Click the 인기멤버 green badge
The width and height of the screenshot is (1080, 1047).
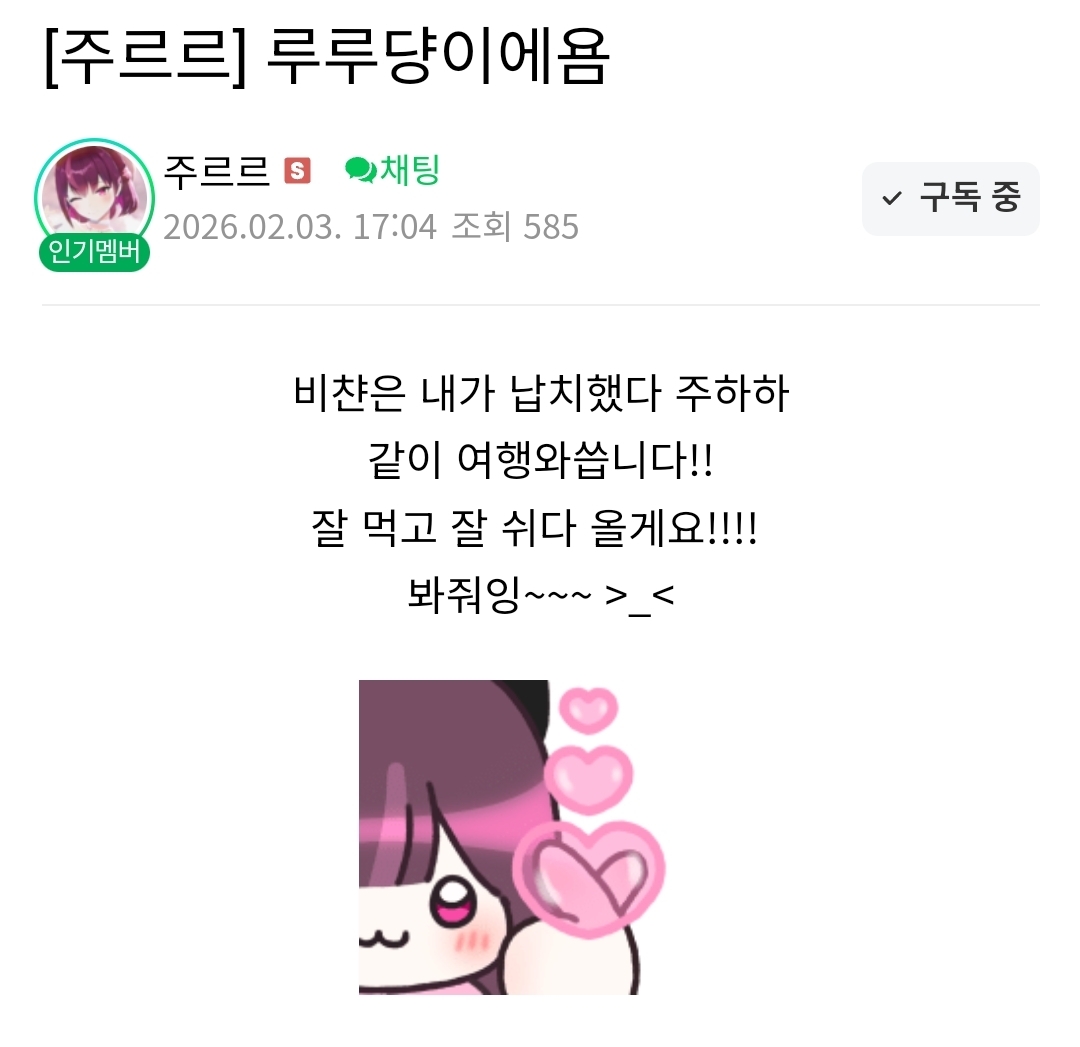tap(94, 251)
